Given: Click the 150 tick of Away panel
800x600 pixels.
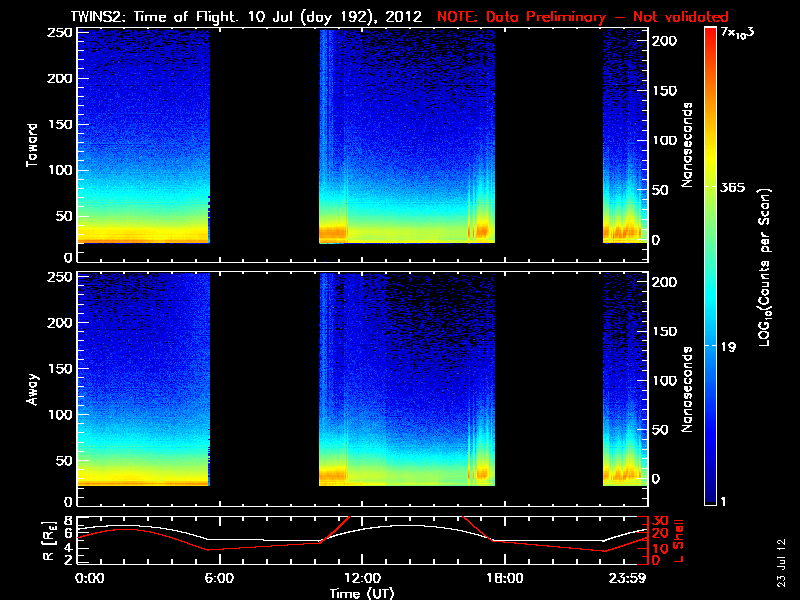Looking at the screenshot, I should tap(60, 368).
